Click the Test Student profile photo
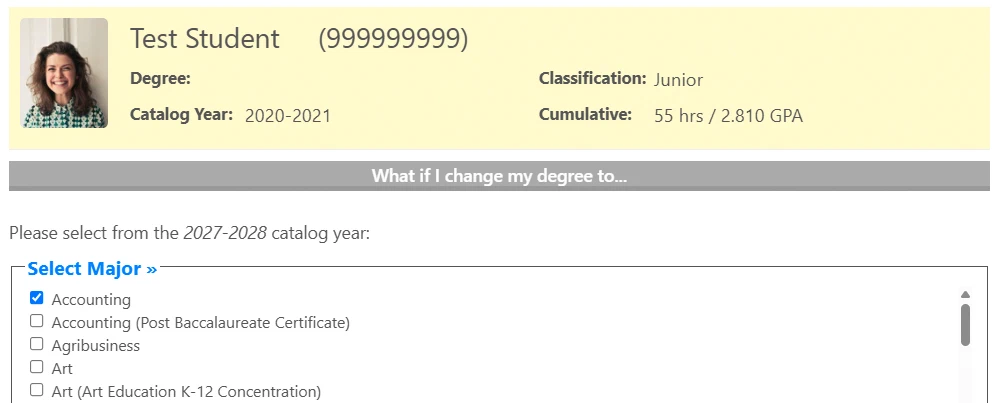This screenshot has width=997, height=403. click(x=64, y=73)
